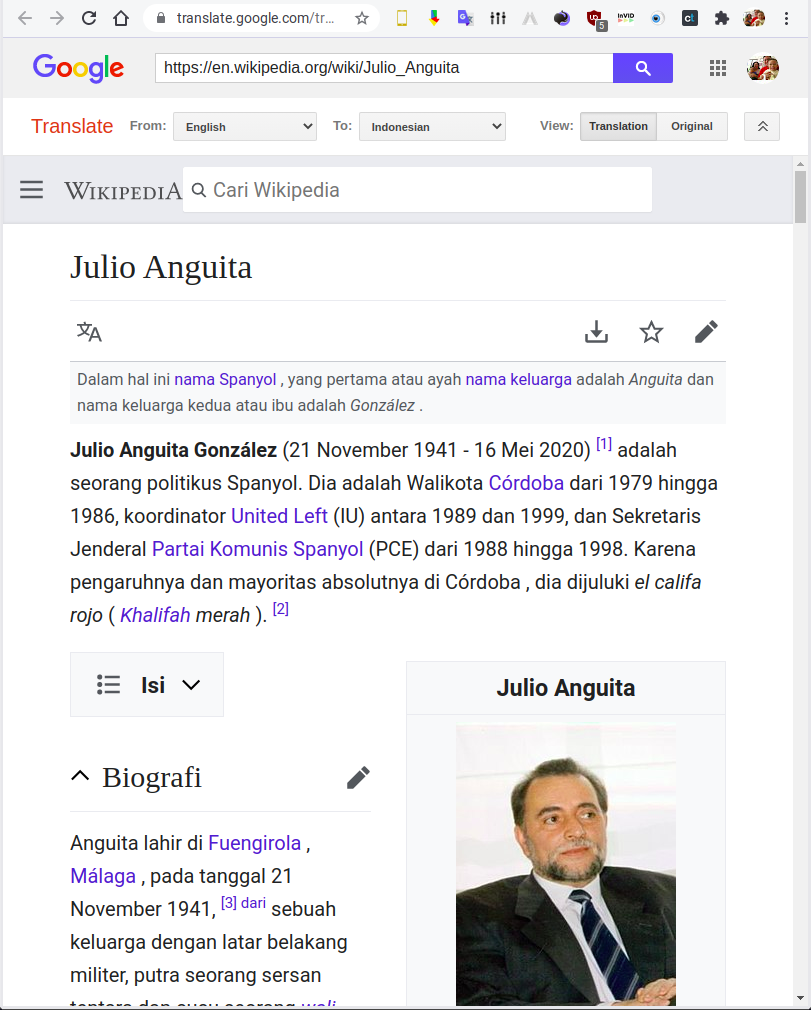Viewport: 811px width, 1010px height.
Task: Bookmark this page with the star icon
Action: point(362,19)
